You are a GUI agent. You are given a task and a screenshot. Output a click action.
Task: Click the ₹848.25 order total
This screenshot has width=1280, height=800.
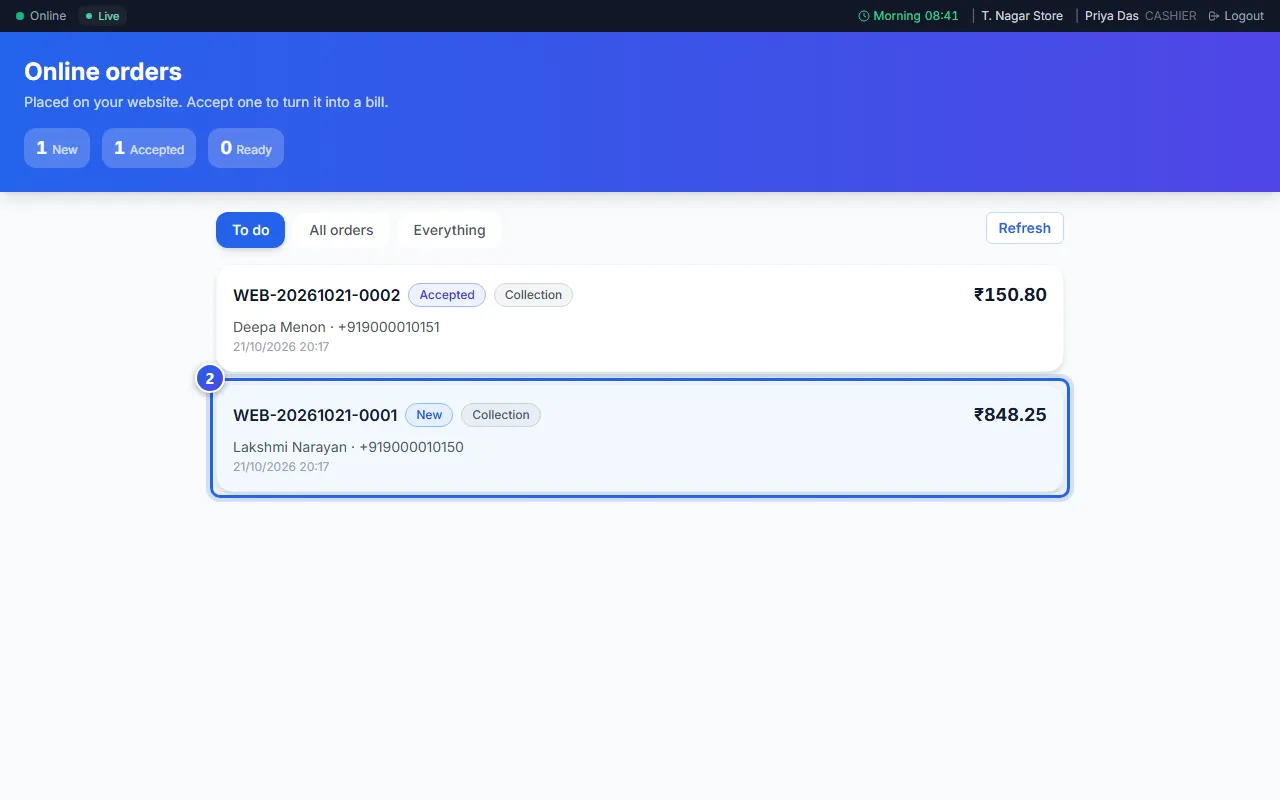[1010, 415]
